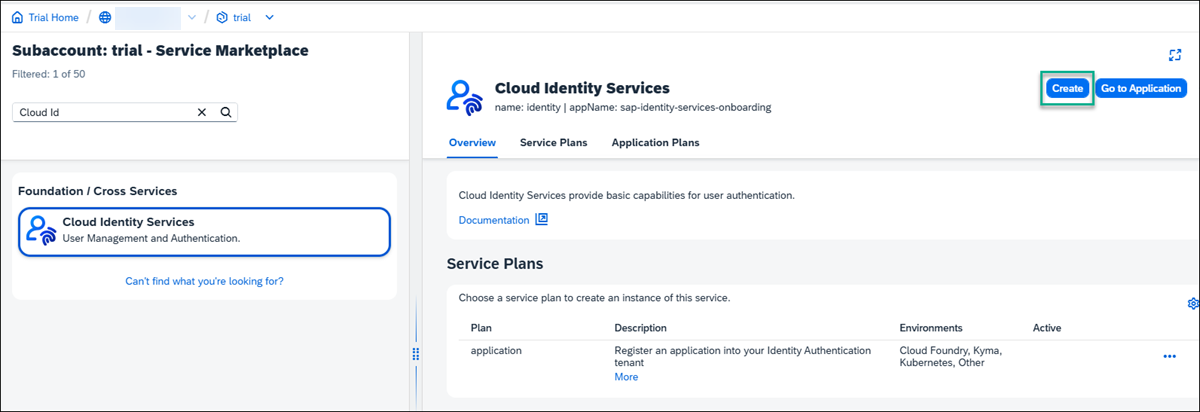Click the full screen expand icon
The height and width of the screenshot is (412, 1200).
[x=1176, y=55]
